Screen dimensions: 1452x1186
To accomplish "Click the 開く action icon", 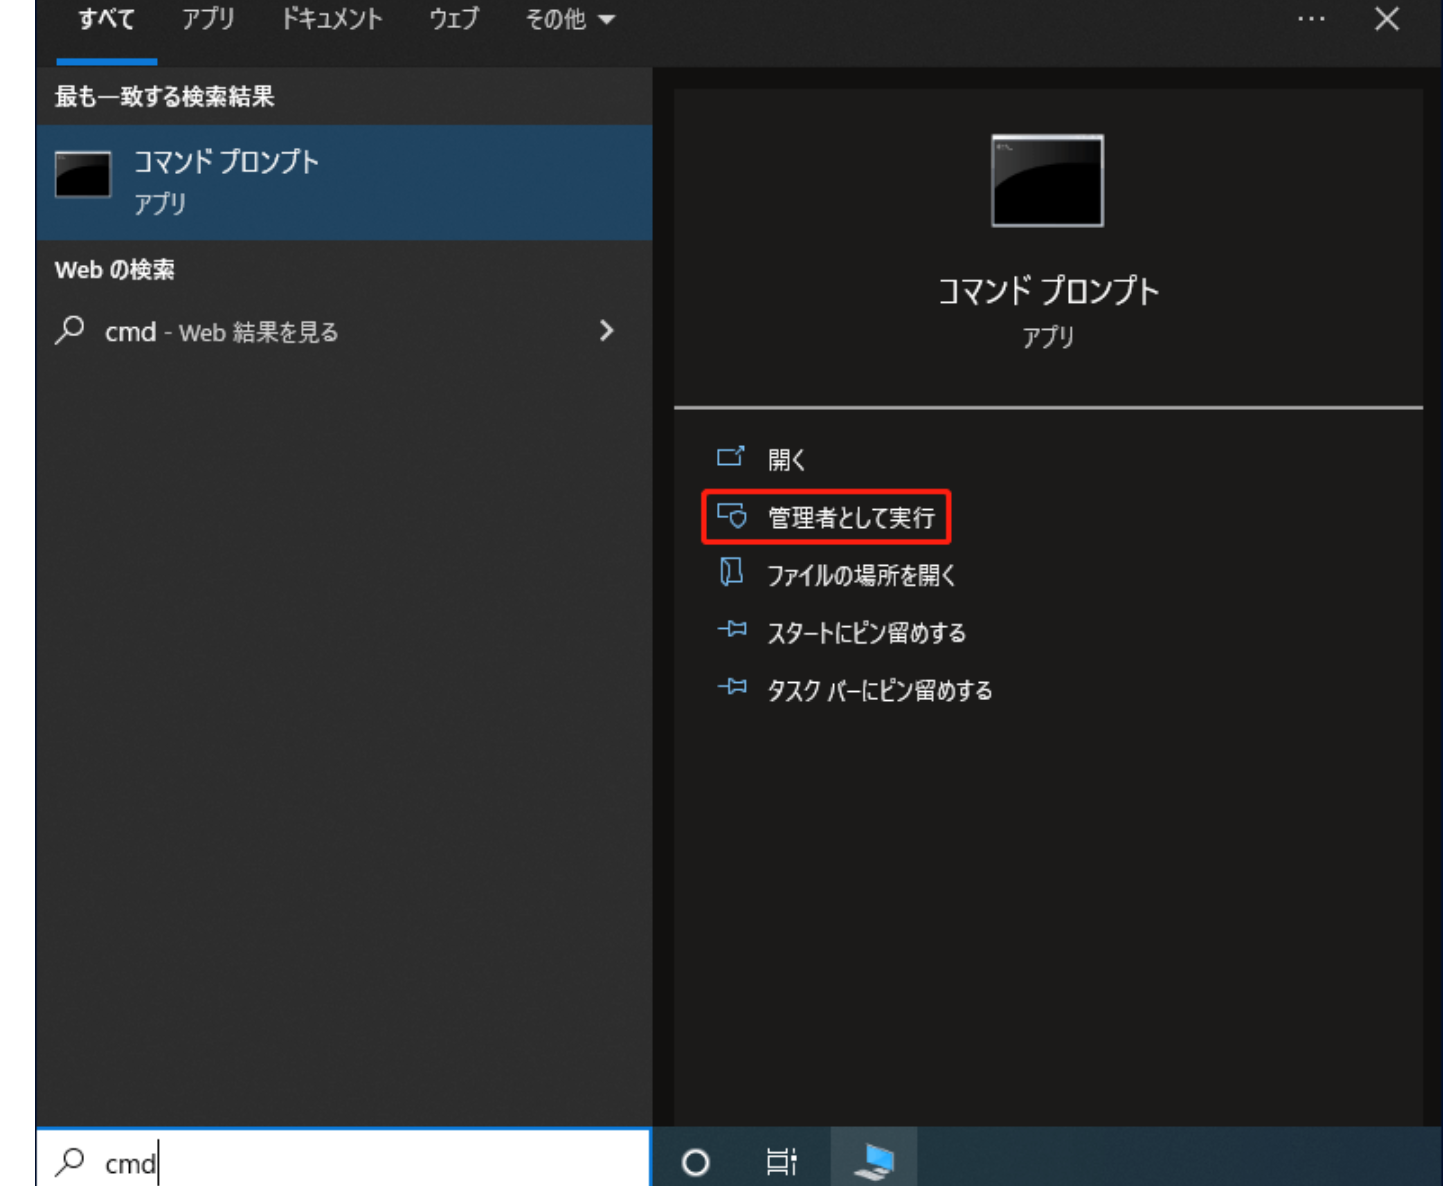I will click(732, 459).
